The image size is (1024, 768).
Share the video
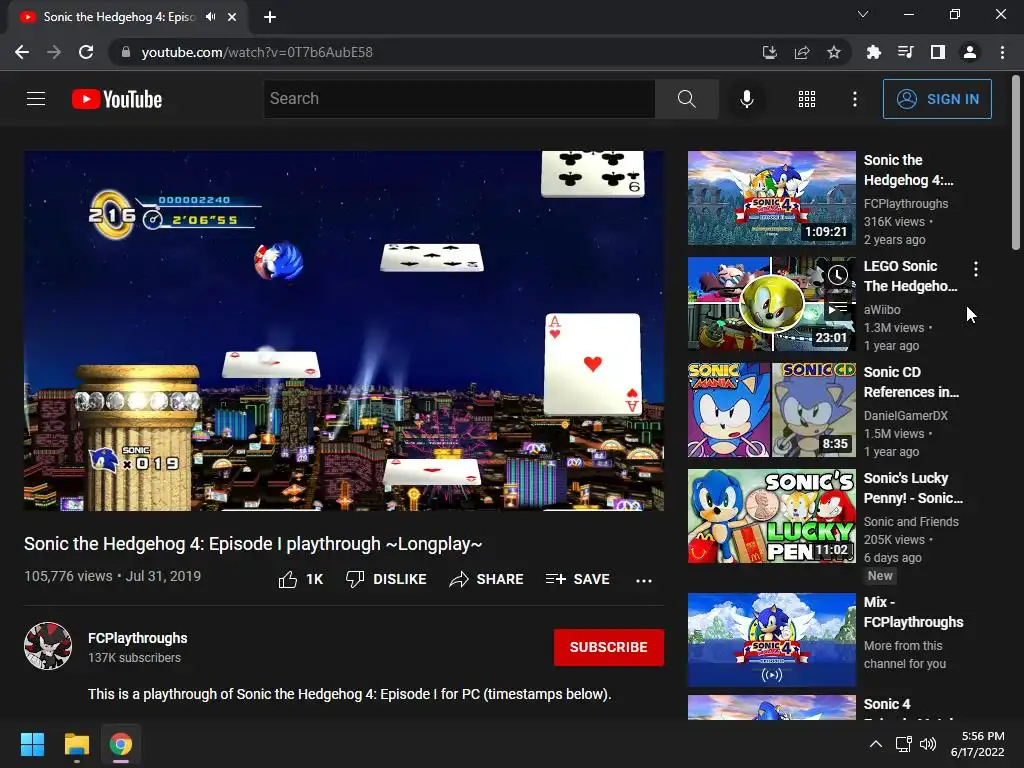tap(486, 579)
